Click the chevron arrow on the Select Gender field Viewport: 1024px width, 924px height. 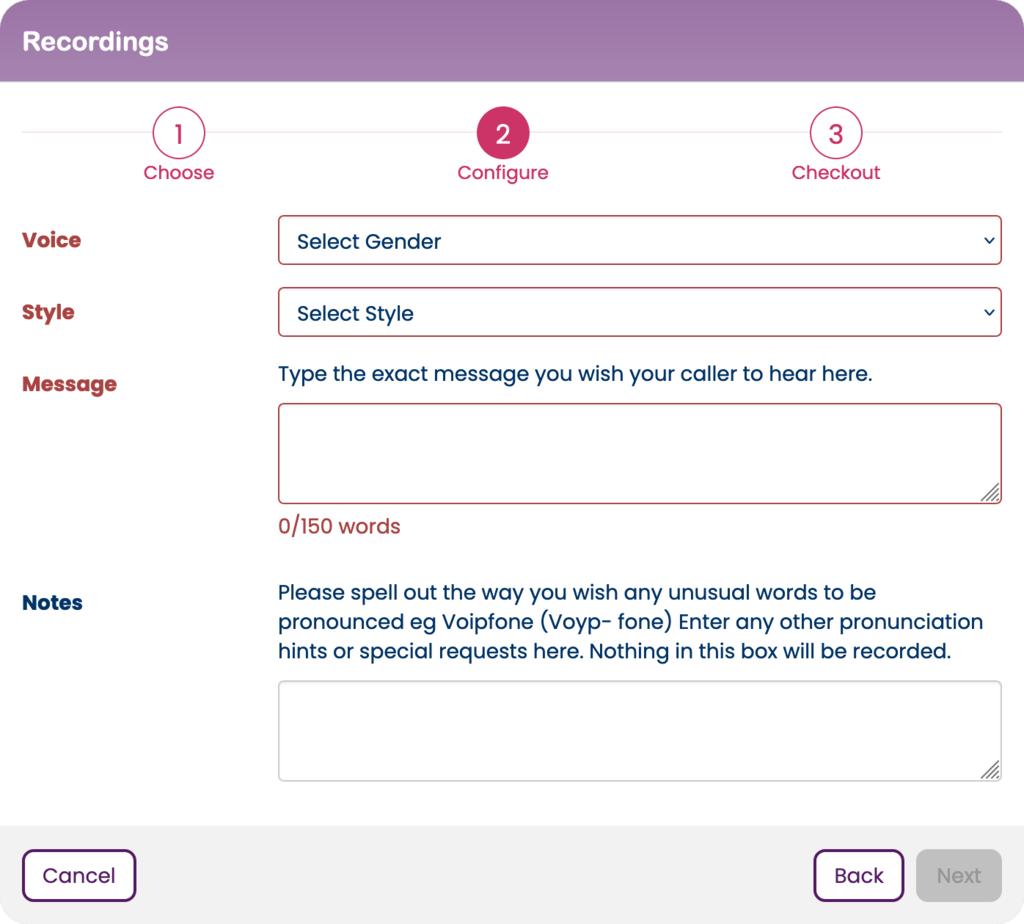(988, 241)
